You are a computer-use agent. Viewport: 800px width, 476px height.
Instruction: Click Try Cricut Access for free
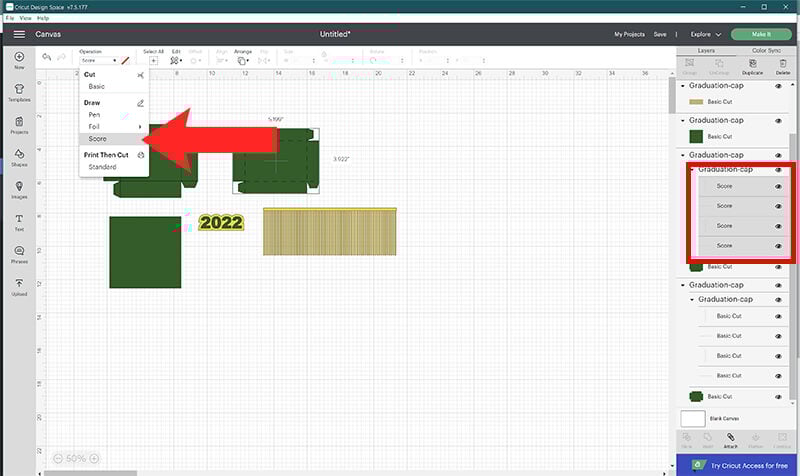737,465
